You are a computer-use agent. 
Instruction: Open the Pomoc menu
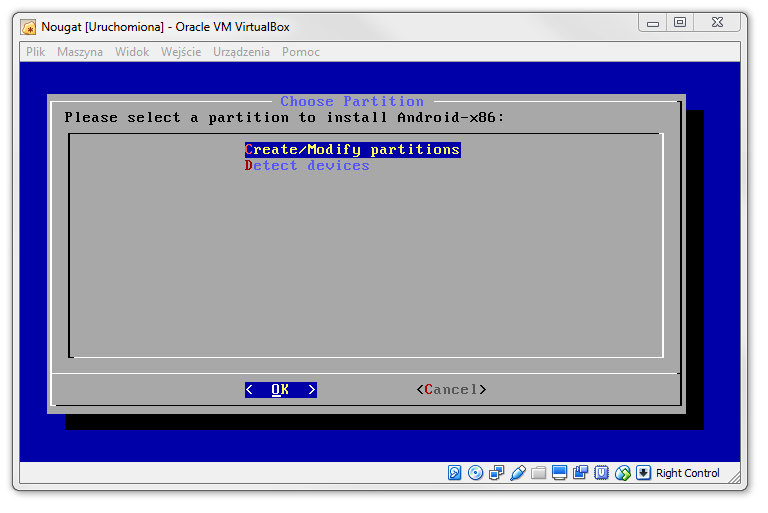coord(301,52)
